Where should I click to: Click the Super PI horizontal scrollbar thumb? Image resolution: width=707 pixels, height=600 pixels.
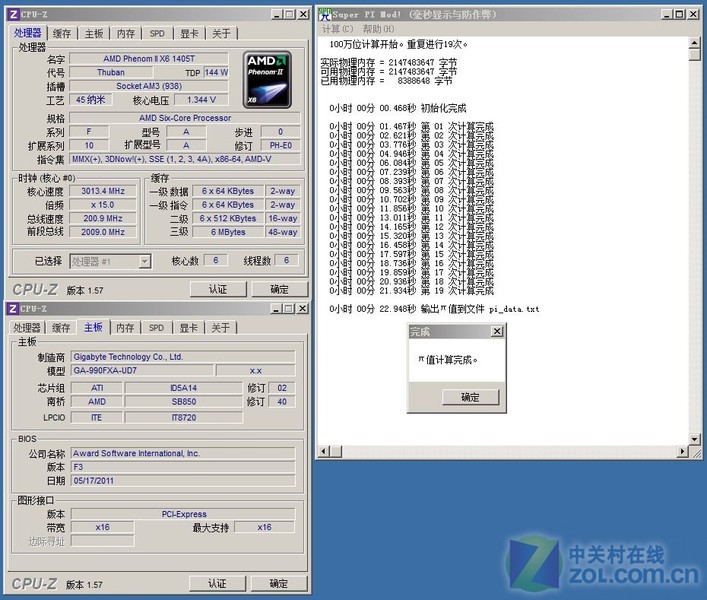(x=336, y=451)
